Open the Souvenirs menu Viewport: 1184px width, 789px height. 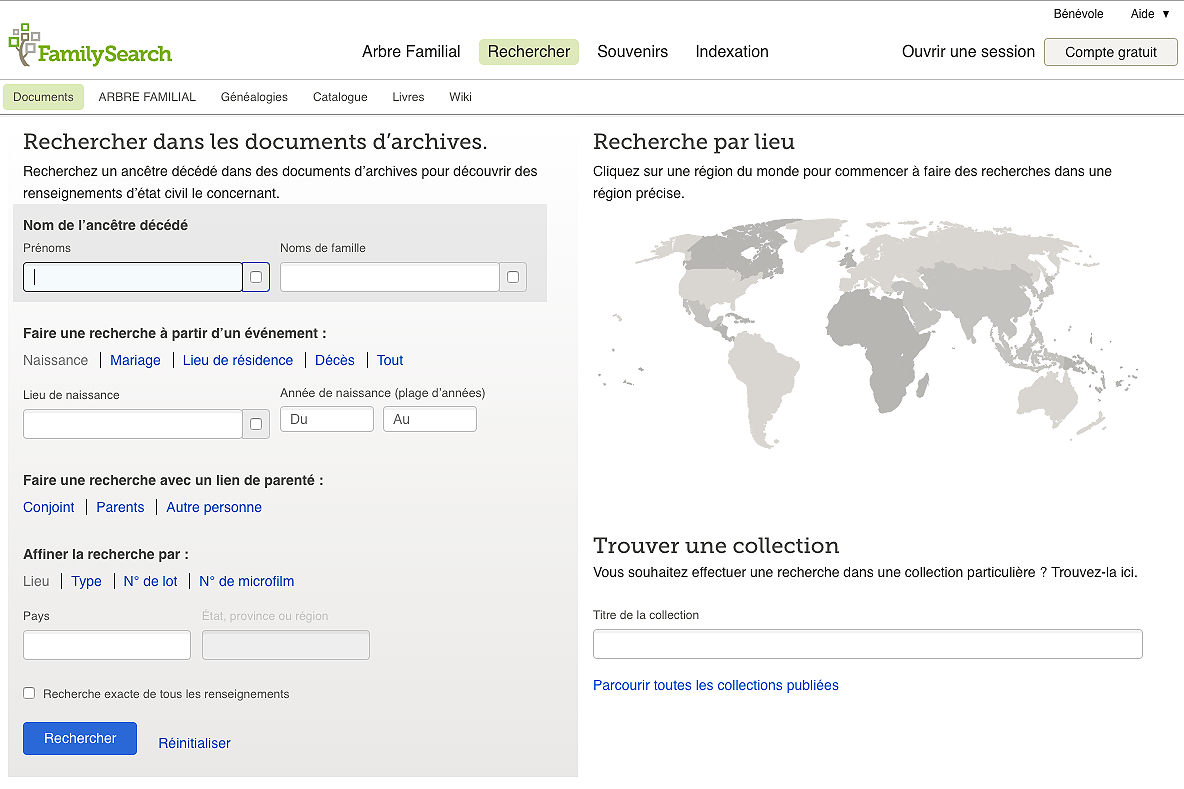(x=633, y=51)
